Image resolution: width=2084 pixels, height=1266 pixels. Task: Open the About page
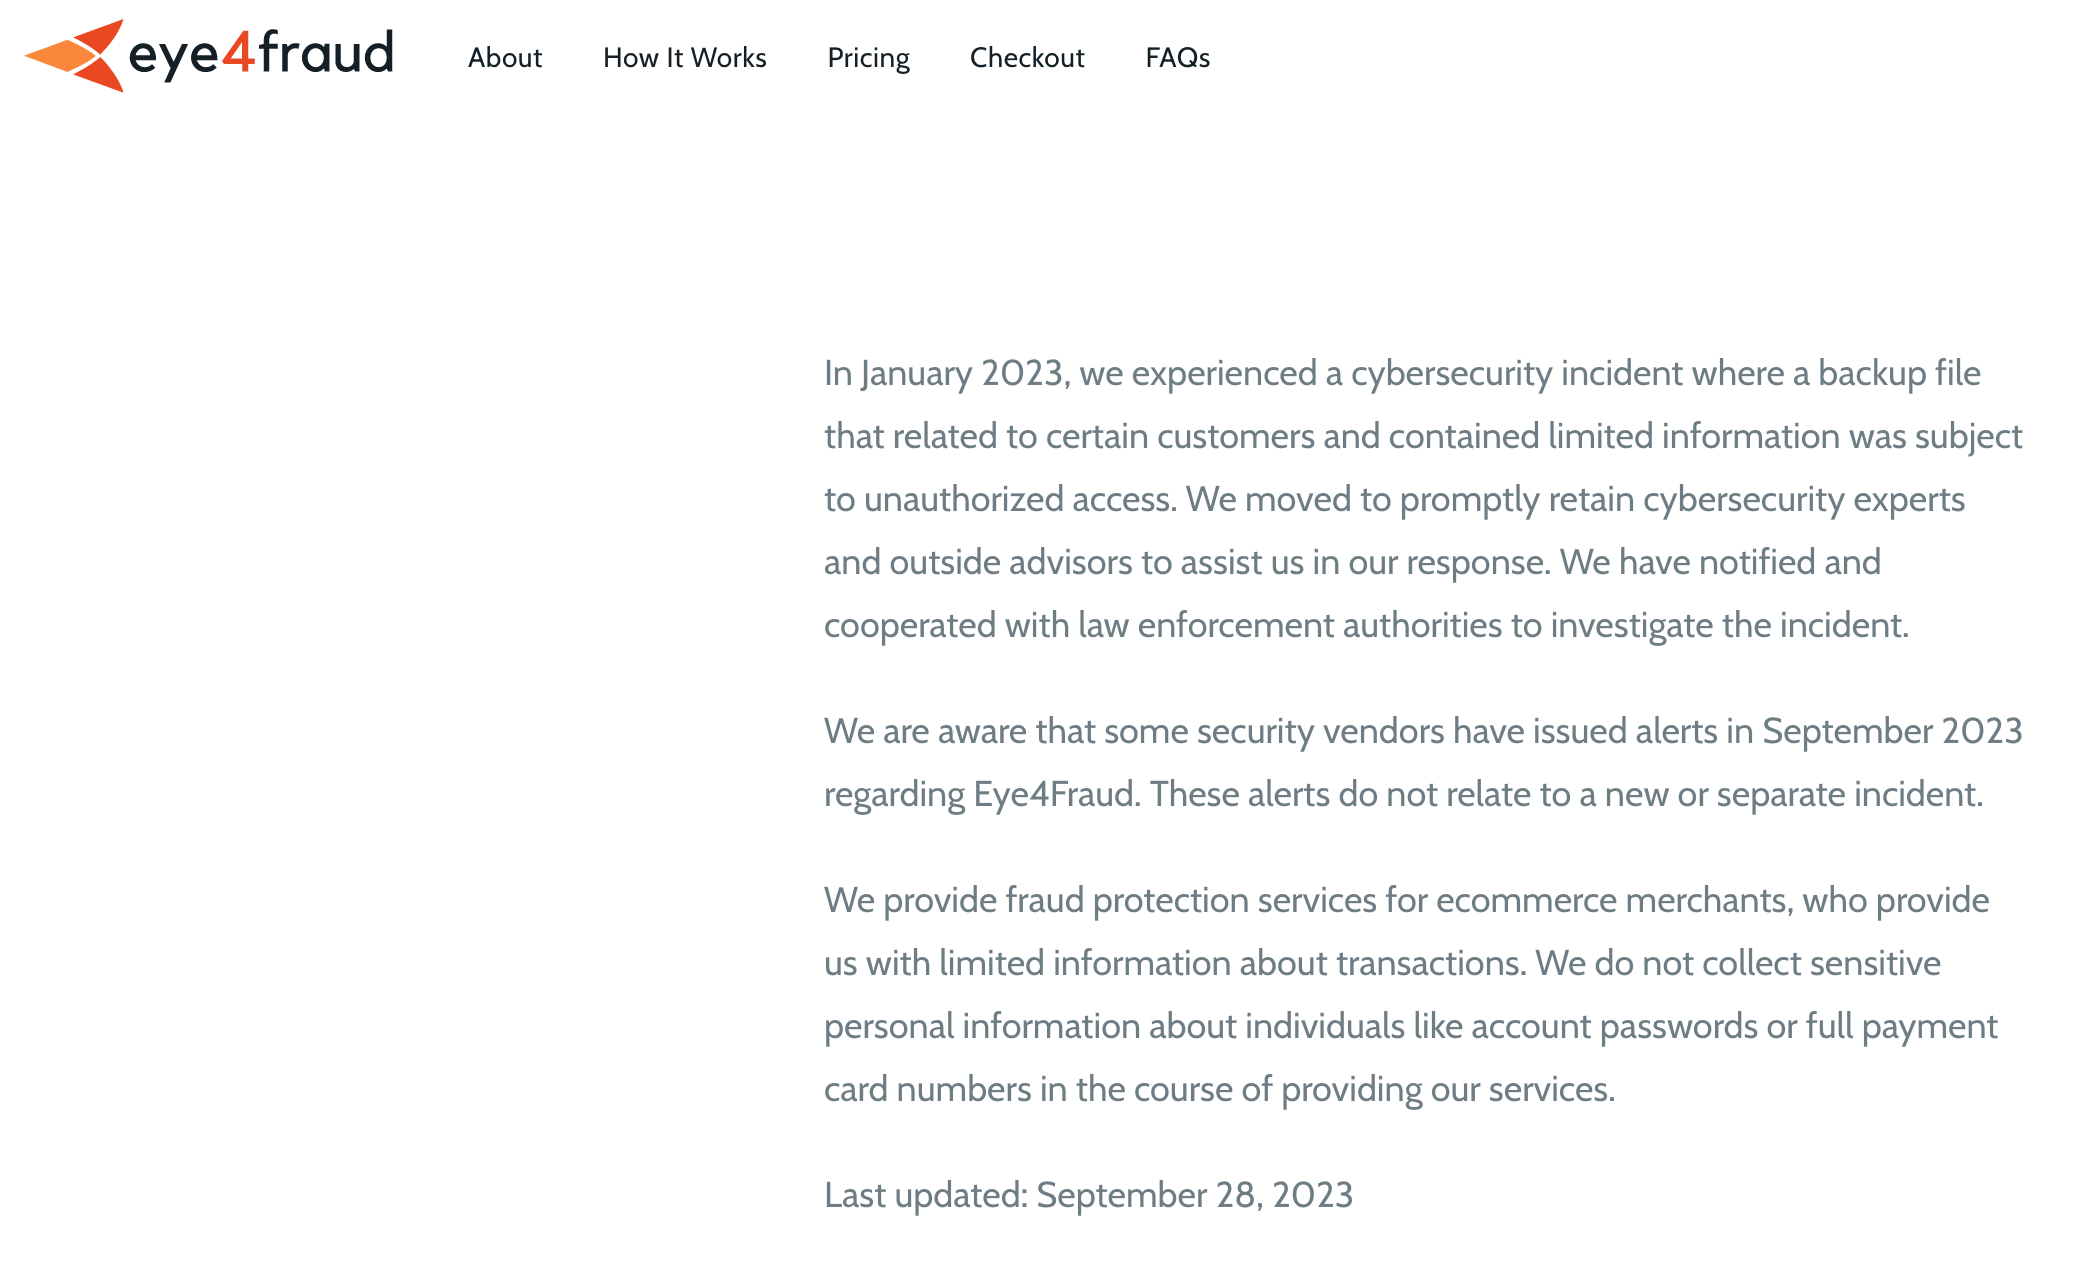click(x=505, y=58)
